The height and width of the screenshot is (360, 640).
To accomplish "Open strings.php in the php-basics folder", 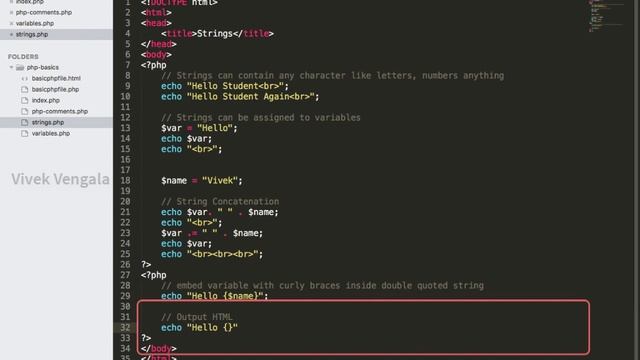I will [x=48, y=122].
